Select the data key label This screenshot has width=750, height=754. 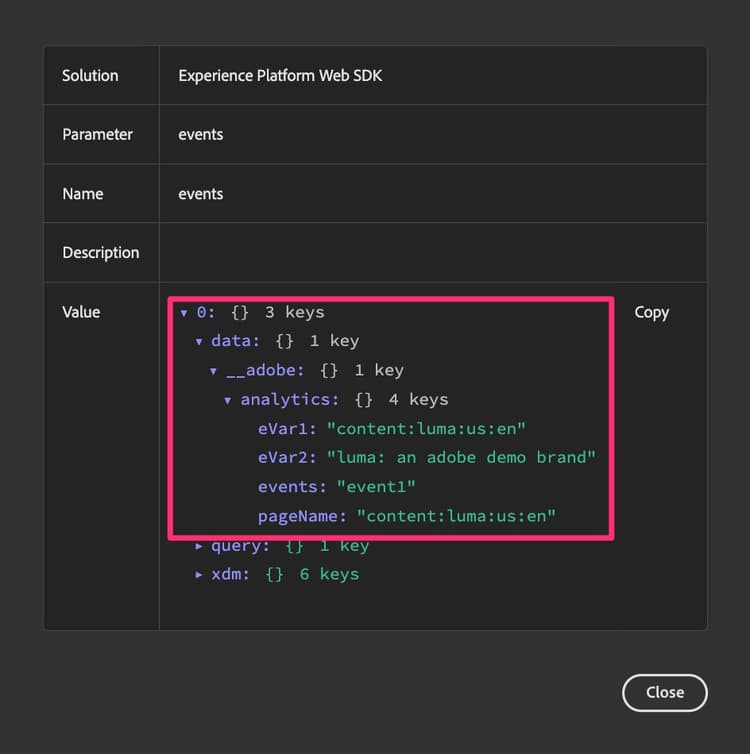(x=236, y=341)
